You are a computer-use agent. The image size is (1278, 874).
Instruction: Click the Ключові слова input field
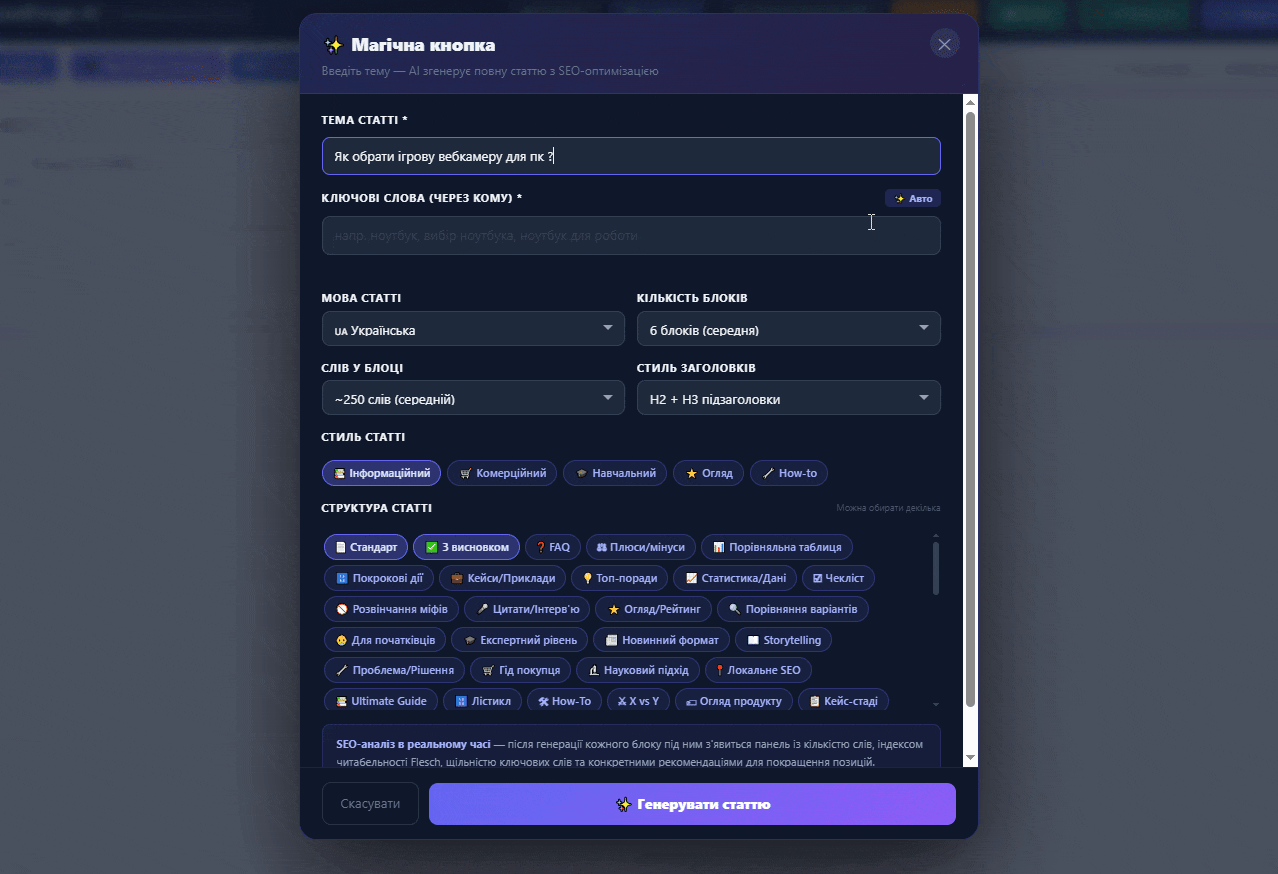[x=631, y=235]
